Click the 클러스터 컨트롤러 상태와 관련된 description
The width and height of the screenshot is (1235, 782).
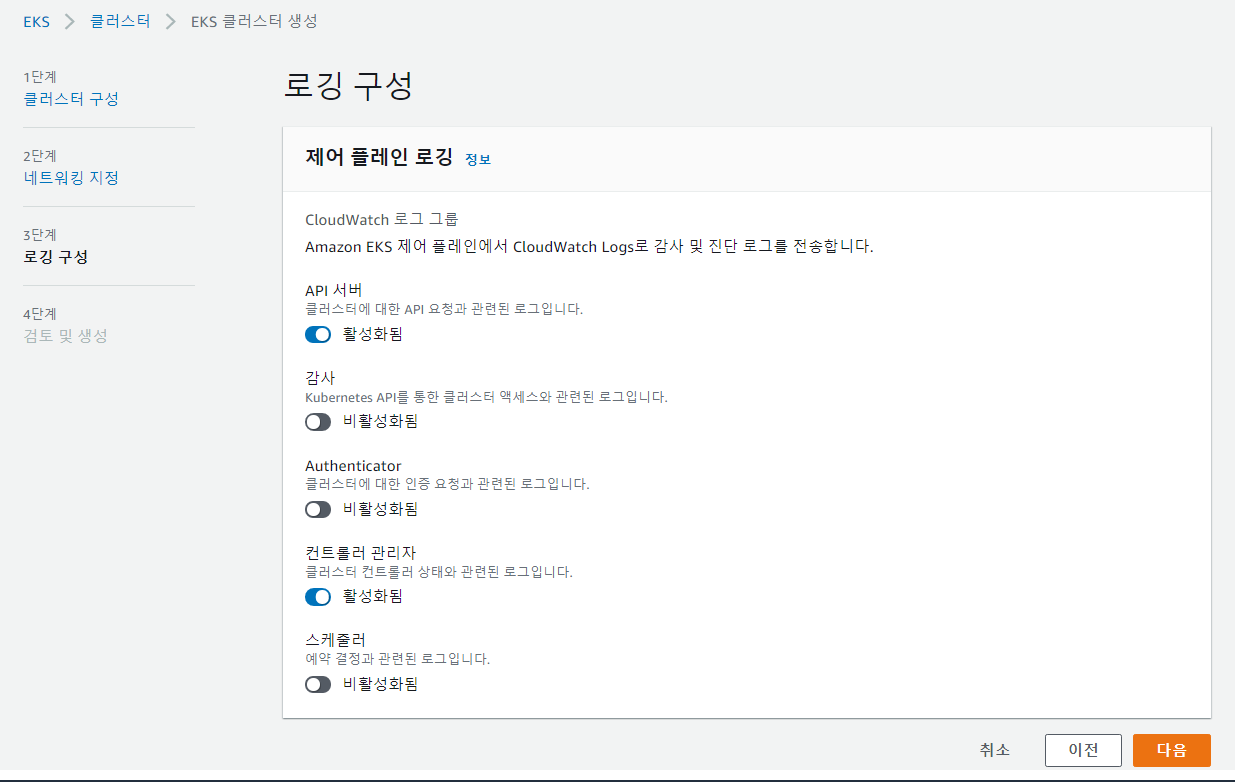click(439, 572)
